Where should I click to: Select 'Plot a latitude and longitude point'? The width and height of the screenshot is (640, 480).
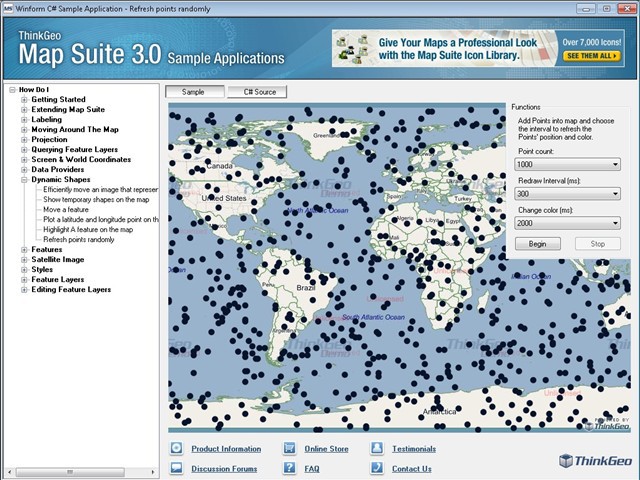click(x=100, y=220)
